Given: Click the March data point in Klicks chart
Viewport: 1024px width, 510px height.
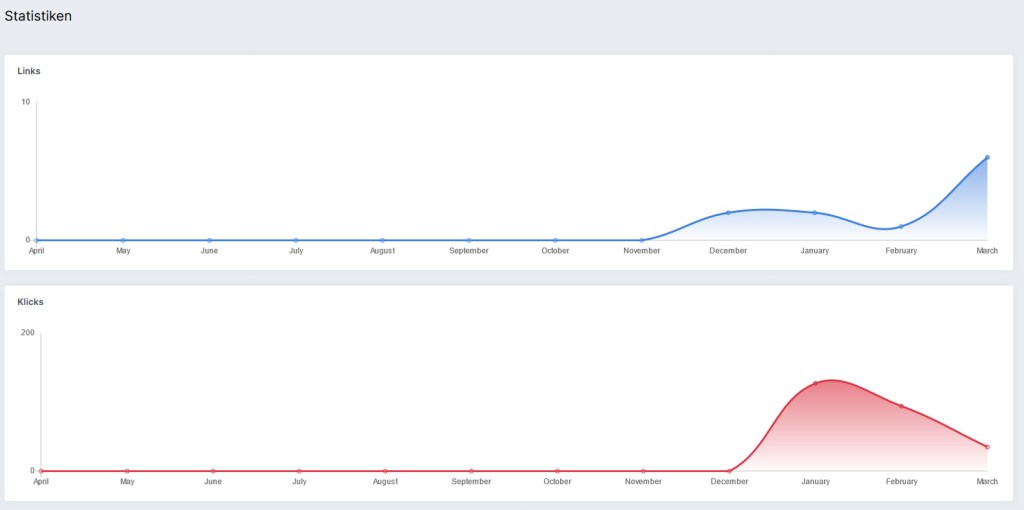Looking at the screenshot, I should point(987,447).
